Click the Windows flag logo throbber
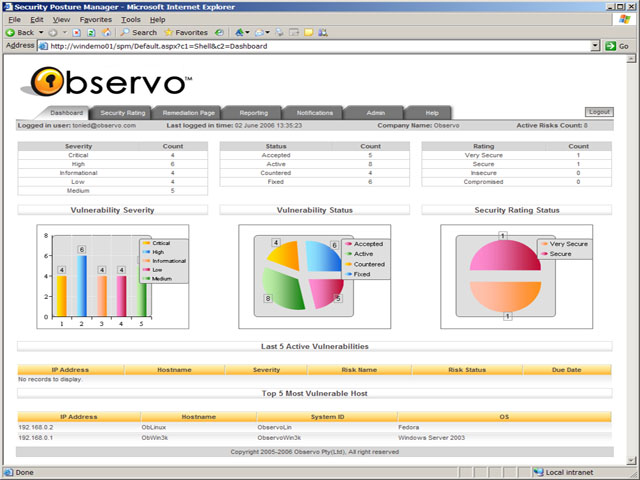This screenshot has width=640, height=480. (624, 19)
